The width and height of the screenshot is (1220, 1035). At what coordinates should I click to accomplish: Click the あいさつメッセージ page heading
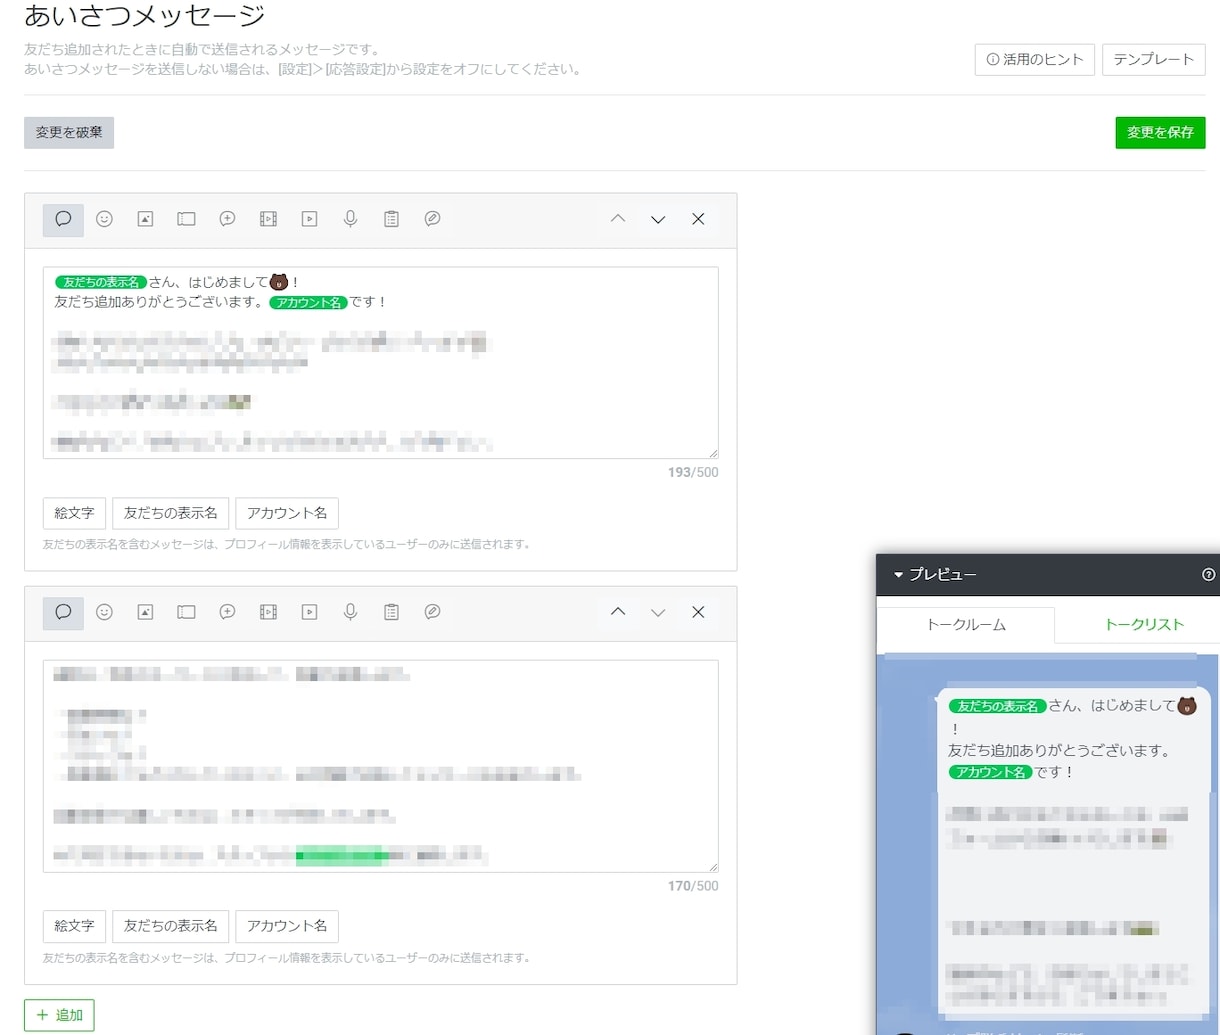pos(145,16)
